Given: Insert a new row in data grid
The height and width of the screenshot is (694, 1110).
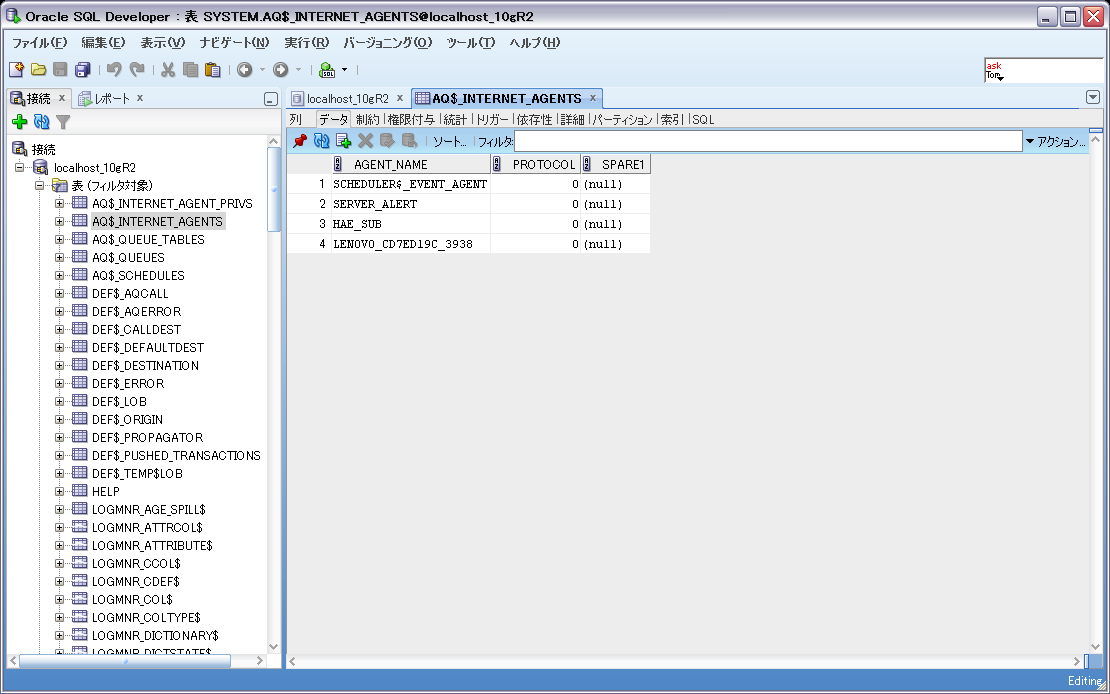Looking at the screenshot, I should (343, 141).
